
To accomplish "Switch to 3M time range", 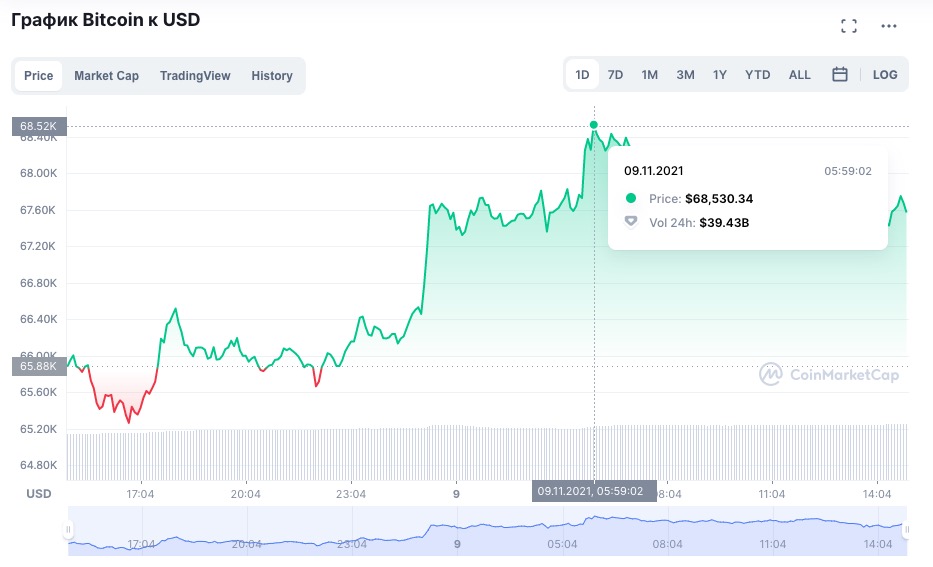I will [685, 75].
